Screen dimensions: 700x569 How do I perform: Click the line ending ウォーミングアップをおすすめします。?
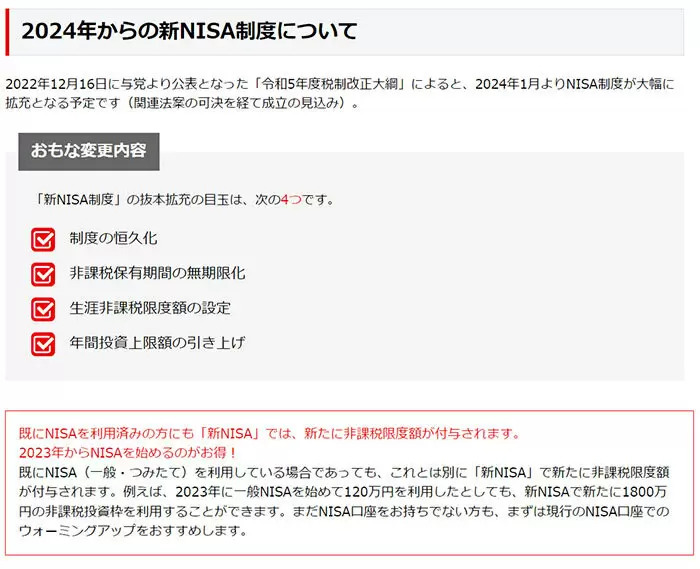[133, 531]
